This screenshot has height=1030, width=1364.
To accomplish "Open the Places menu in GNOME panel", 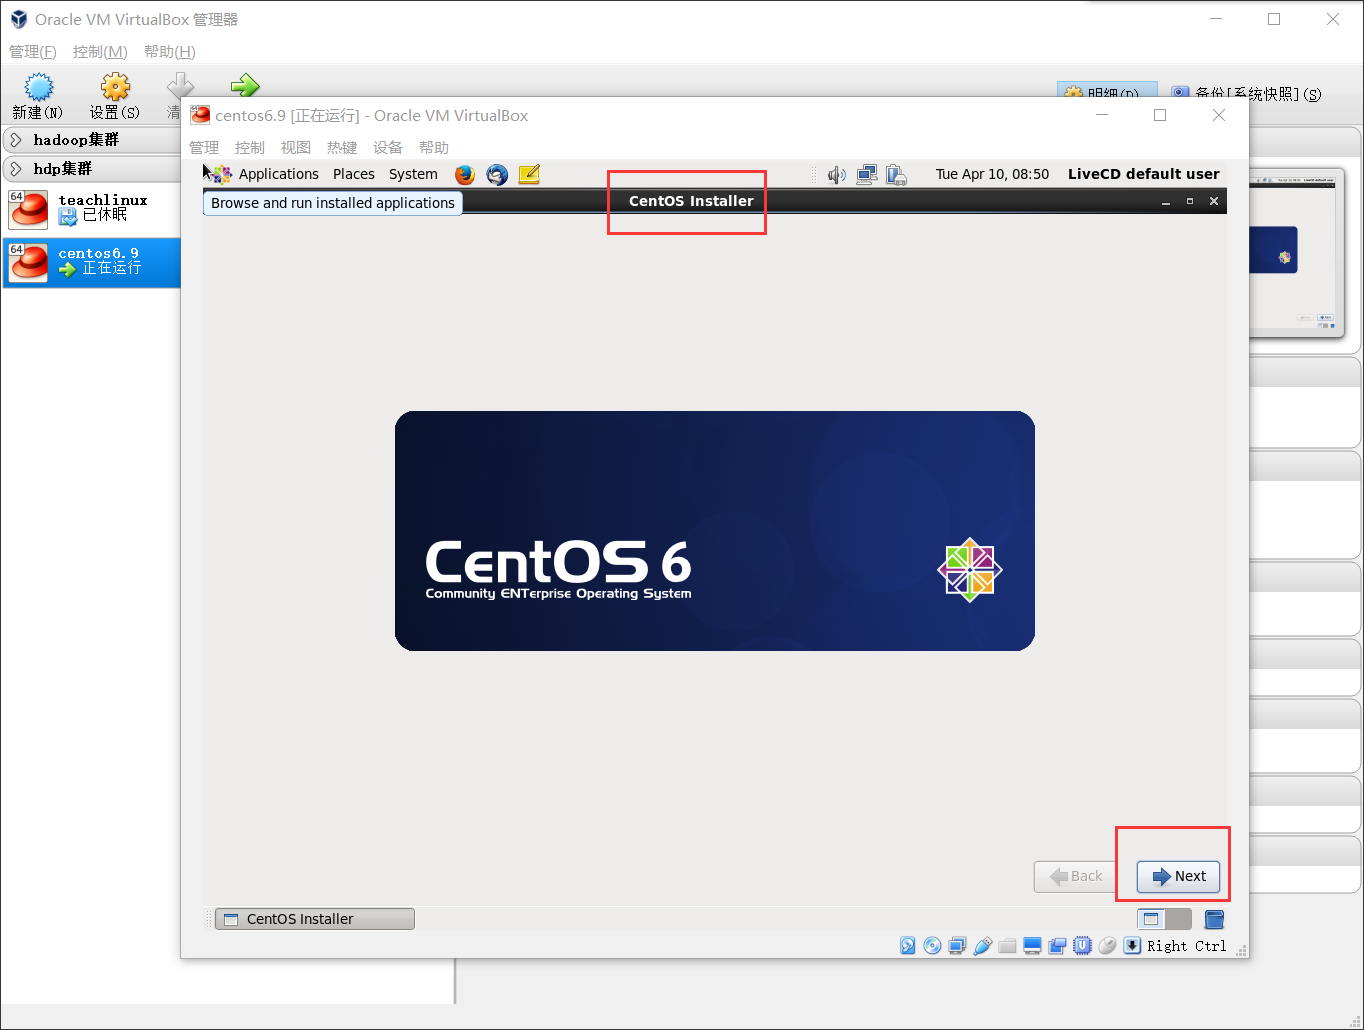I will click(x=353, y=174).
